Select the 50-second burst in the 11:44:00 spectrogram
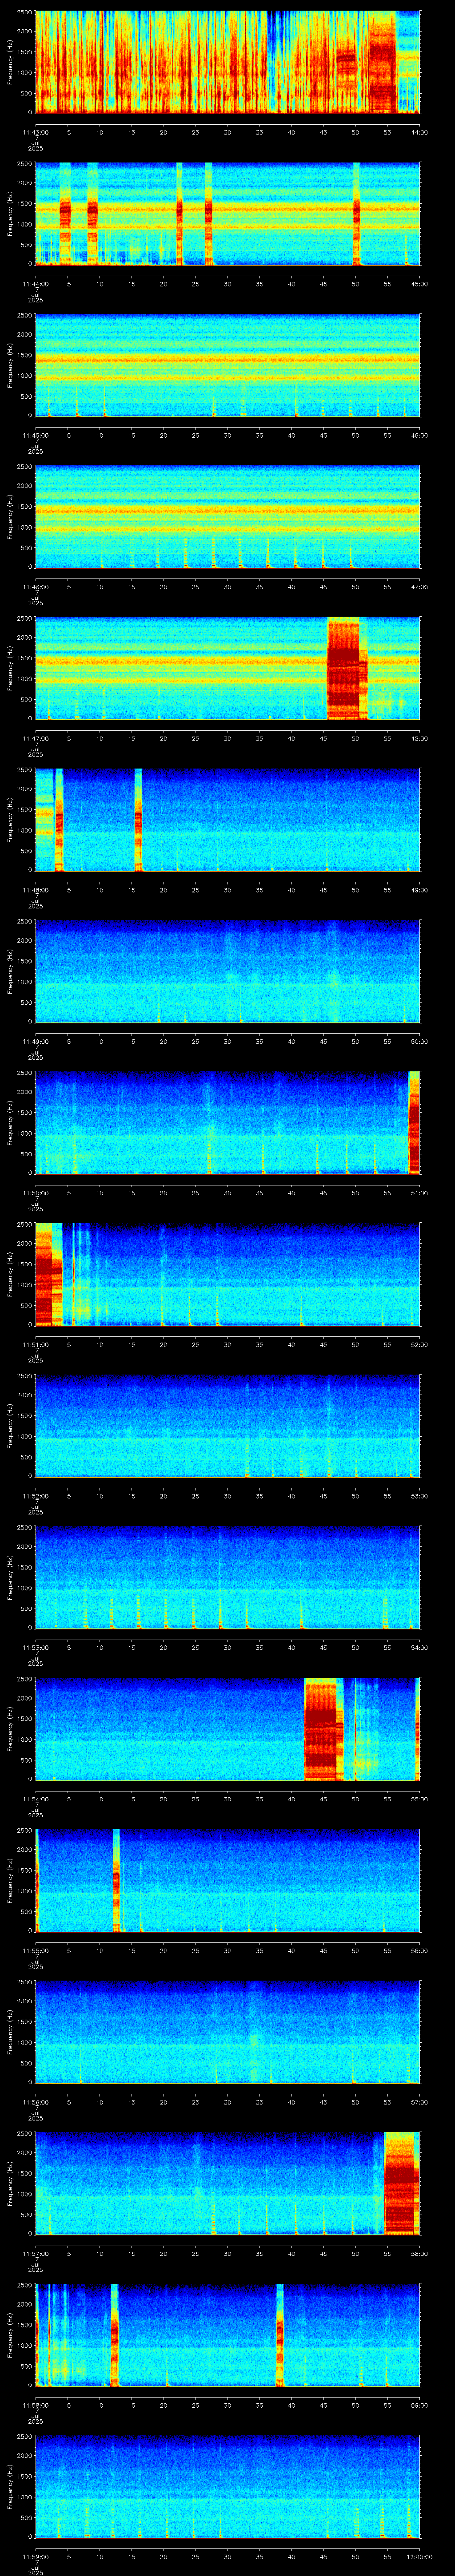 [356, 214]
